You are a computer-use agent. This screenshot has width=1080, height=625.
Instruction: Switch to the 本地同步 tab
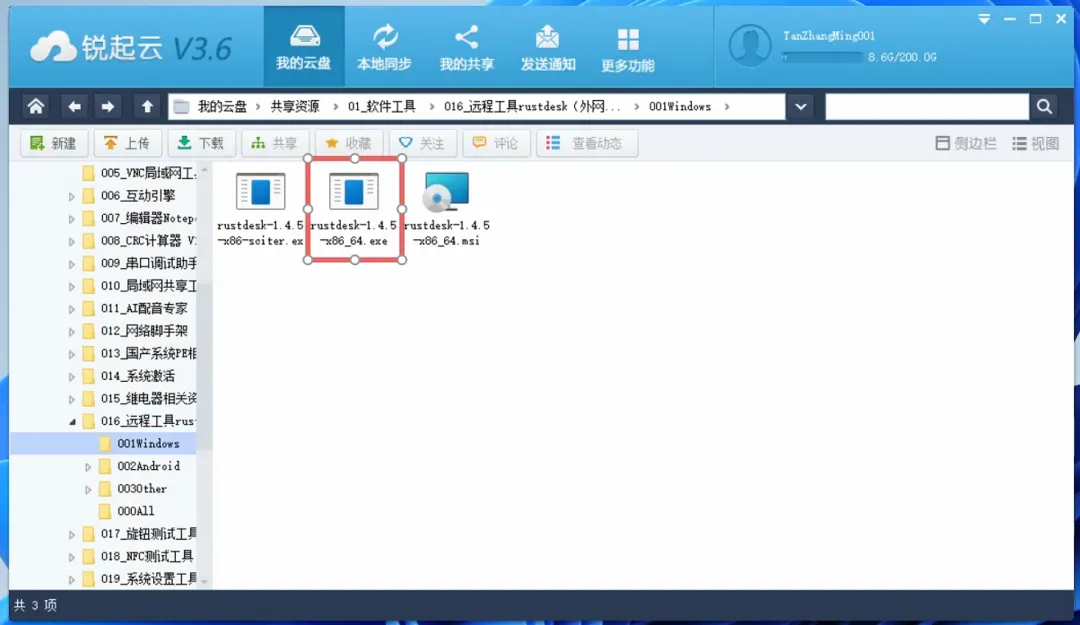pyautogui.click(x=384, y=47)
